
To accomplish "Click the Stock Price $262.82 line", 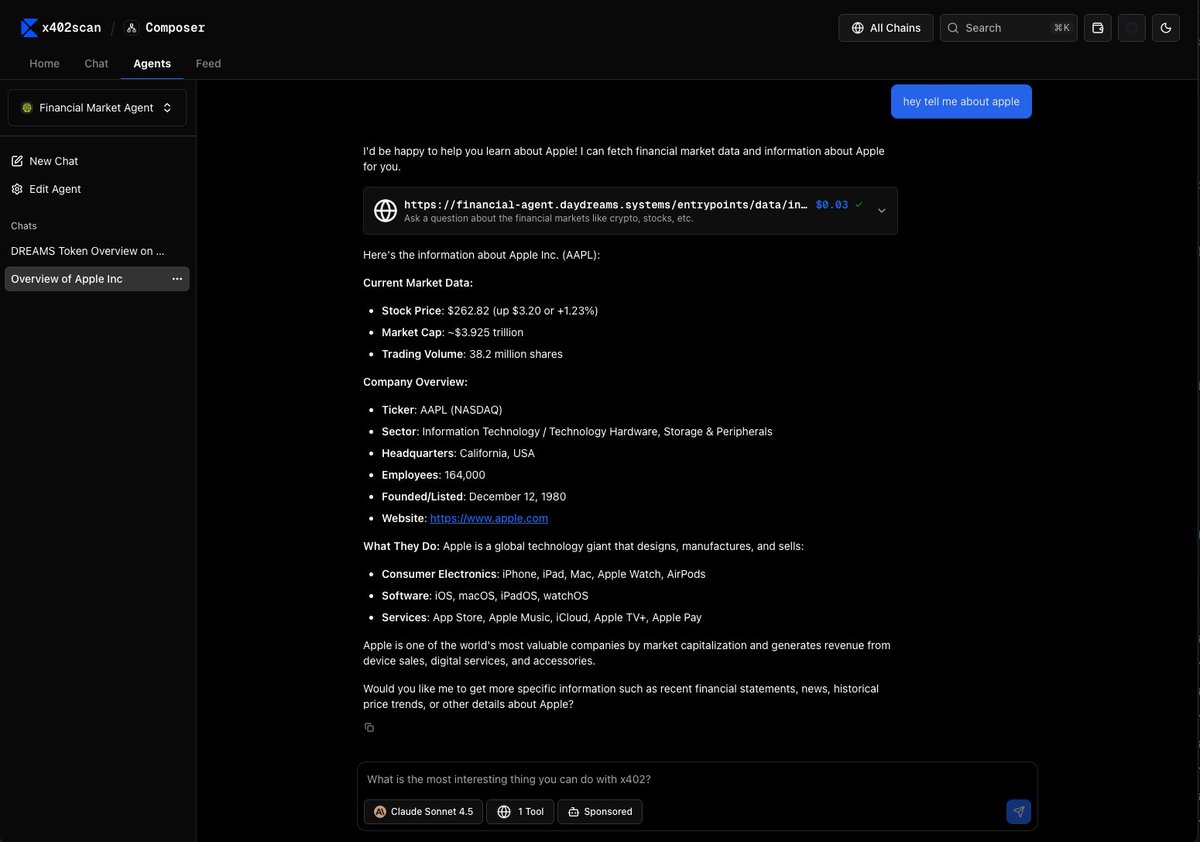I will click(490, 311).
